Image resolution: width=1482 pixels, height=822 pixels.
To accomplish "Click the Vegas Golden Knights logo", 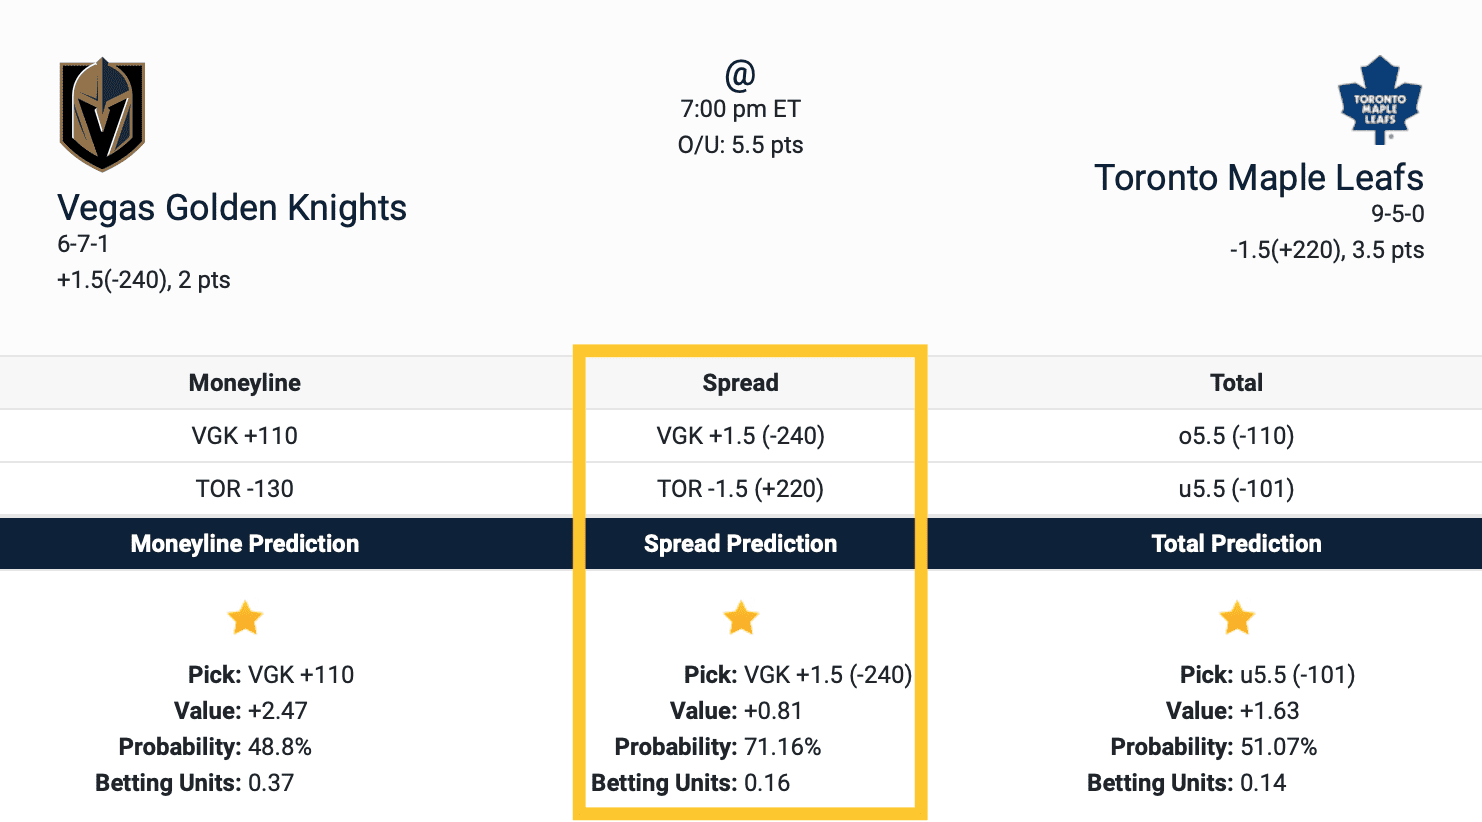I will (x=102, y=115).
